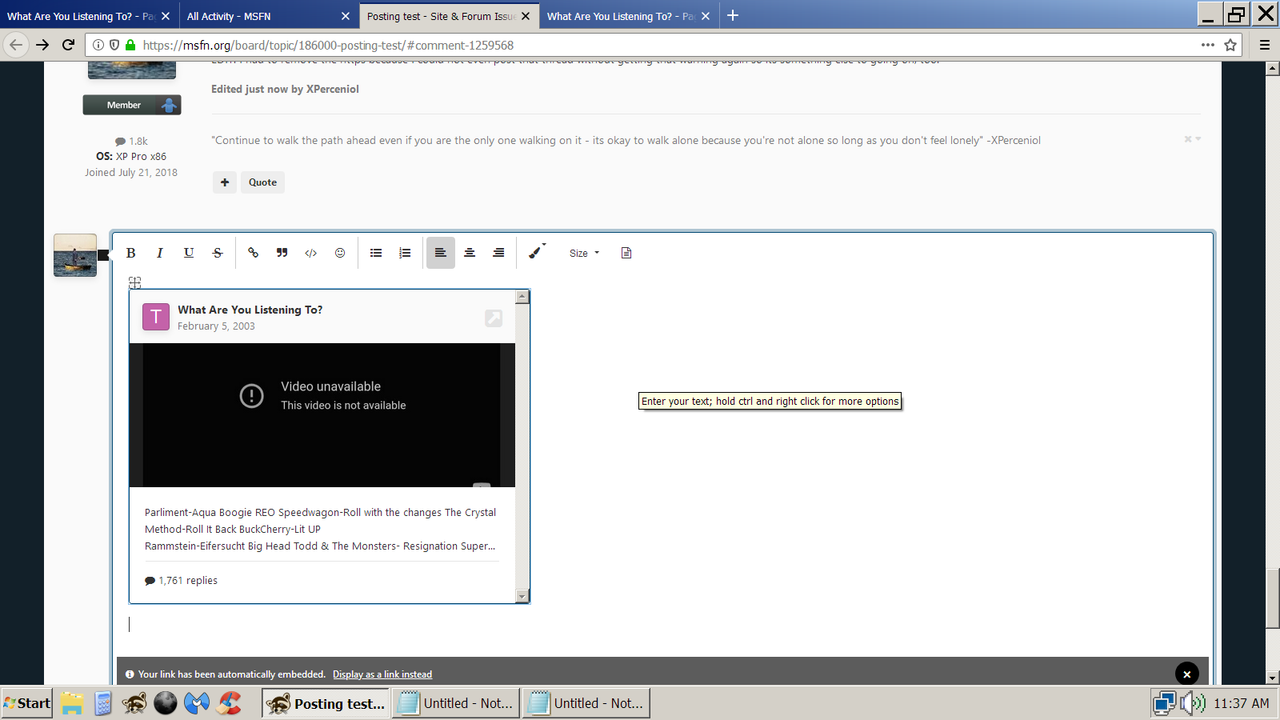Select the embed drag handle icon
This screenshot has width=1280, height=720.
coord(135,283)
